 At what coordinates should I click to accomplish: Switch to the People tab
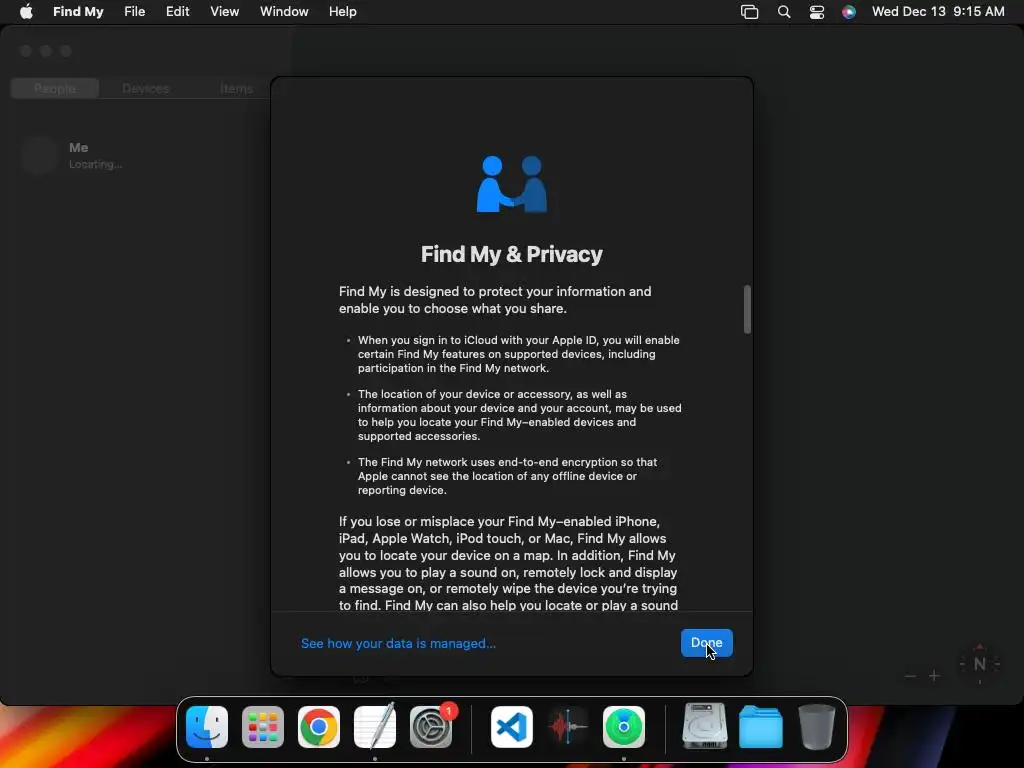[x=55, y=88]
